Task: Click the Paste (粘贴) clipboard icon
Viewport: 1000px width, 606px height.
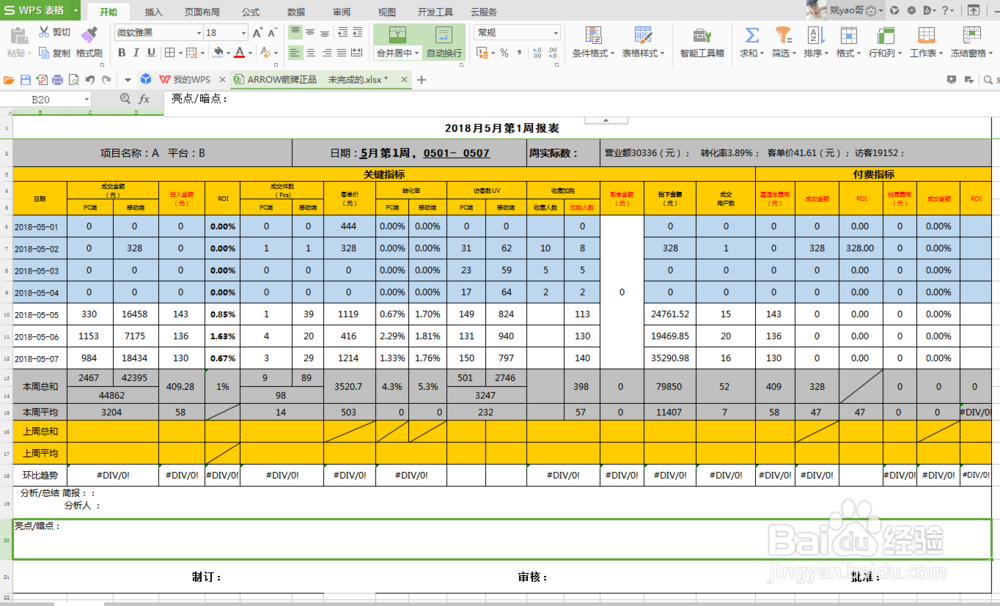Action: (18, 36)
